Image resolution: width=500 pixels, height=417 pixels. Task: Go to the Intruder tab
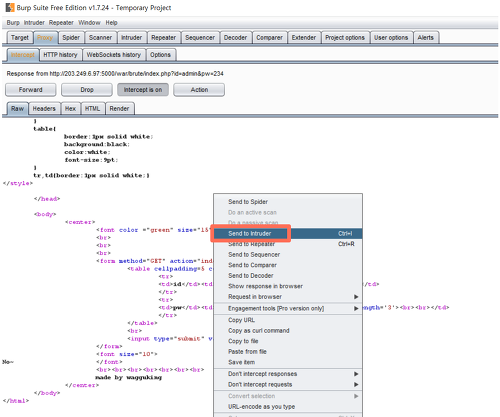point(131,38)
